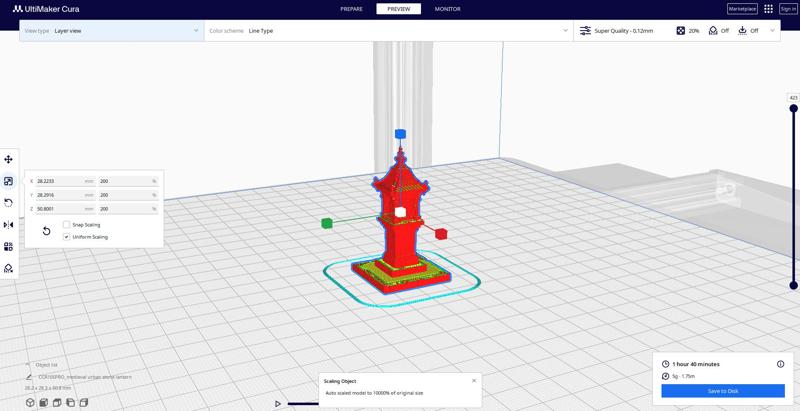Rename the model with pencil icon
This screenshot has height=411, width=800.
[x=30, y=377]
